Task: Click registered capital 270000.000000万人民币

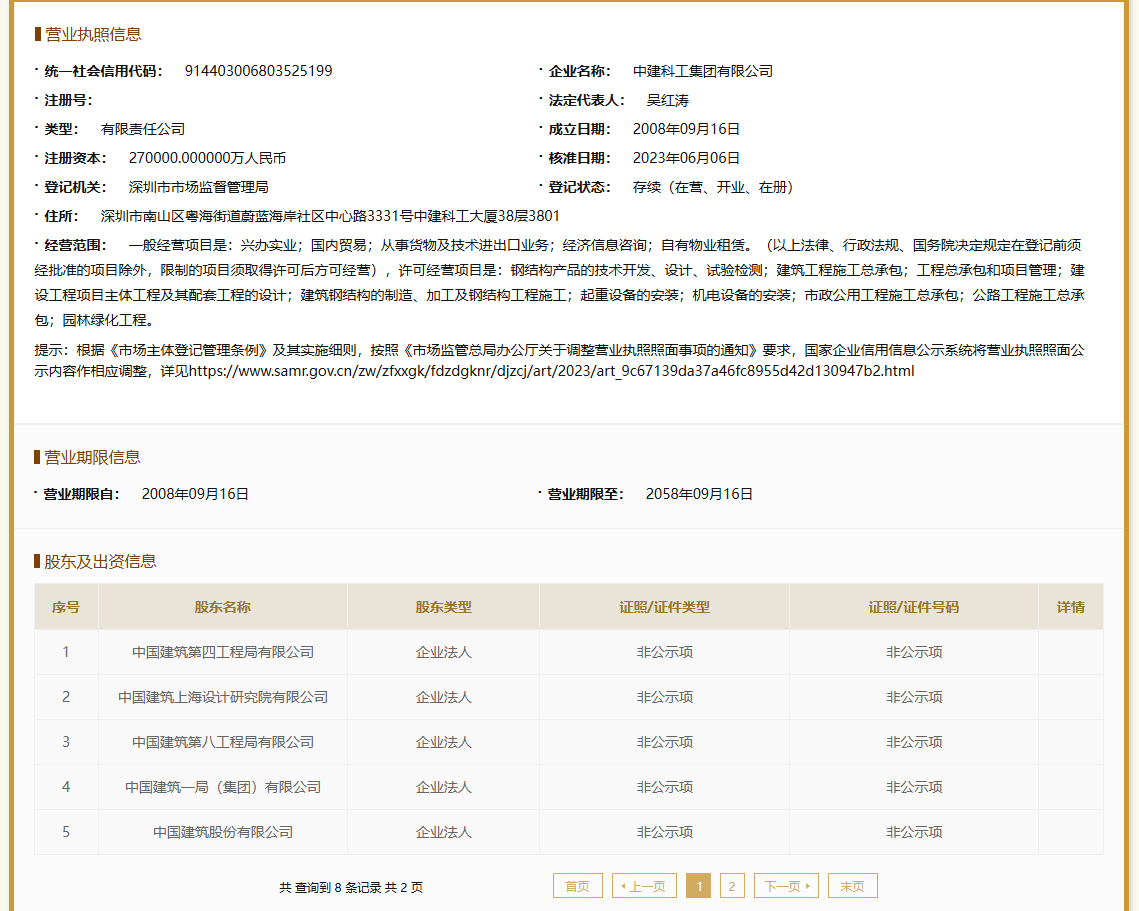Action: pos(207,158)
